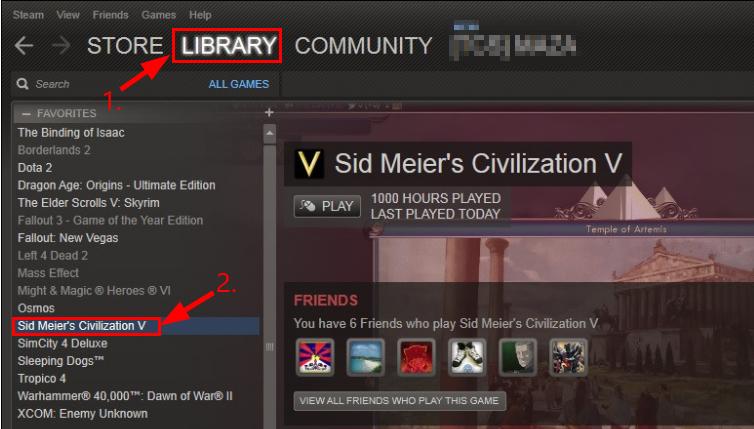This screenshot has height=429, width=754.
Task: Click the Civilization V game logo icon
Action: pos(309,164)
